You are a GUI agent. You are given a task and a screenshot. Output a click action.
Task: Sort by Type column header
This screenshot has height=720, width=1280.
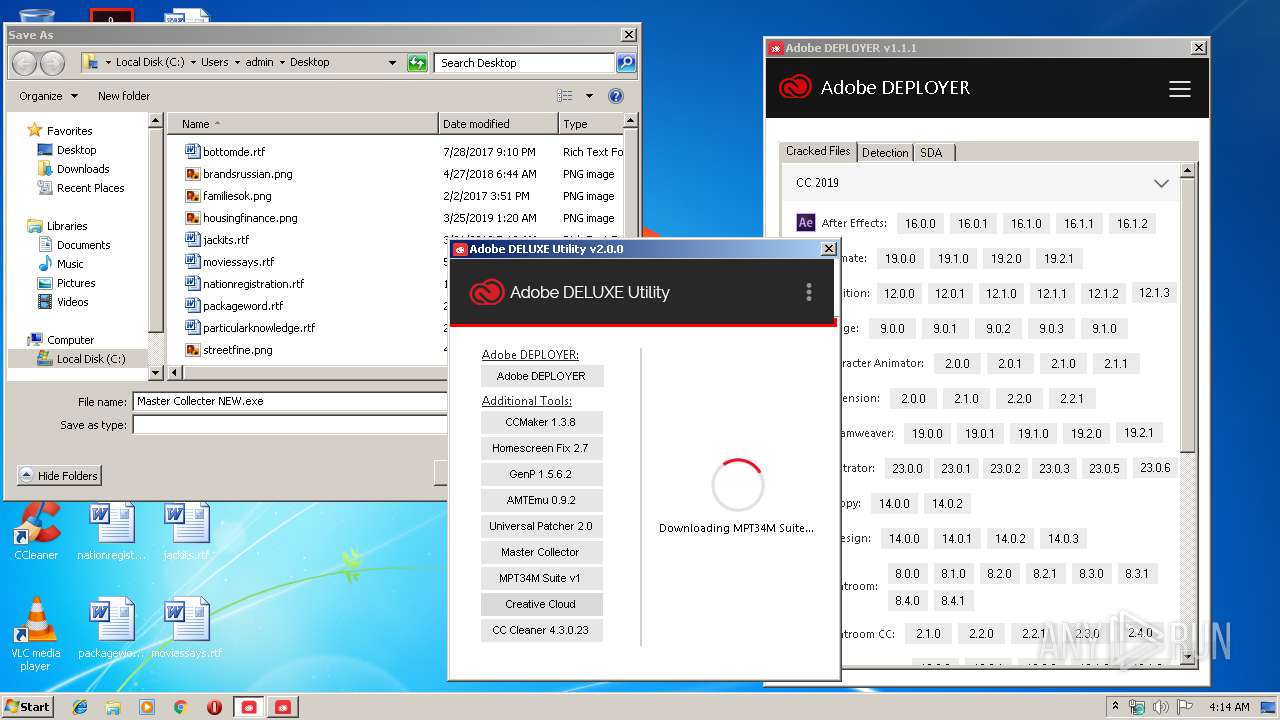(x=591, y=124)
